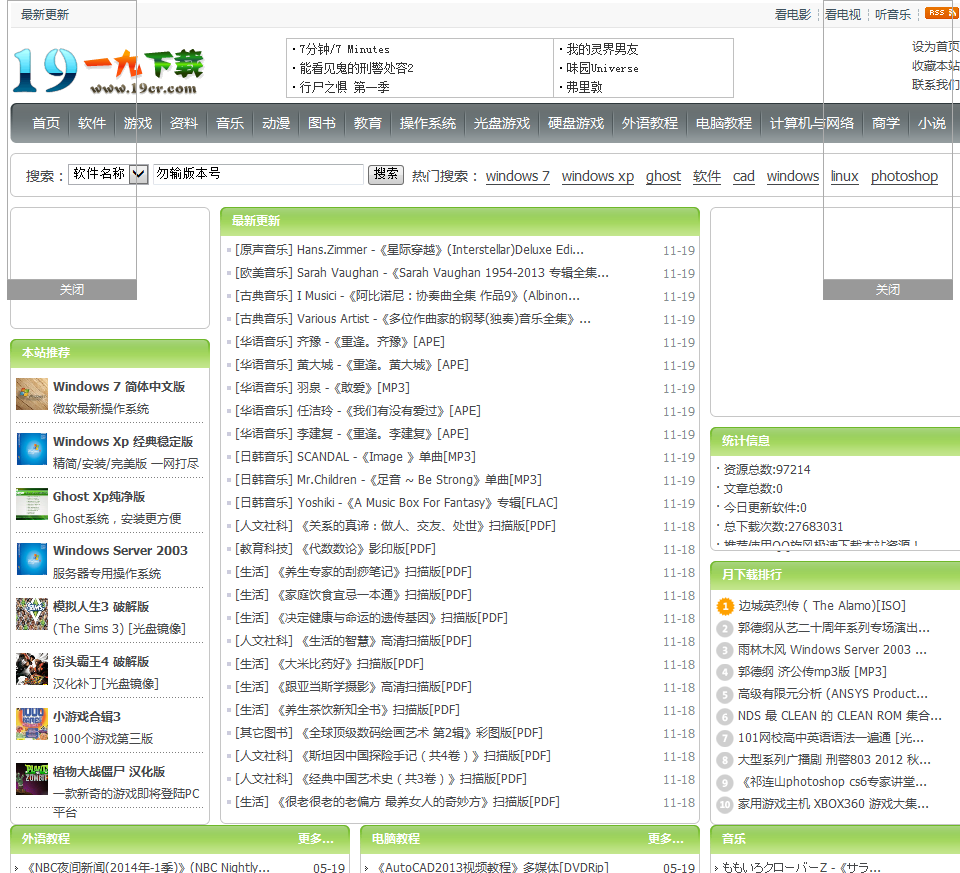960x873 pixels.
Task: Open 我的灵界男友 link
Action: pos(602,49)
